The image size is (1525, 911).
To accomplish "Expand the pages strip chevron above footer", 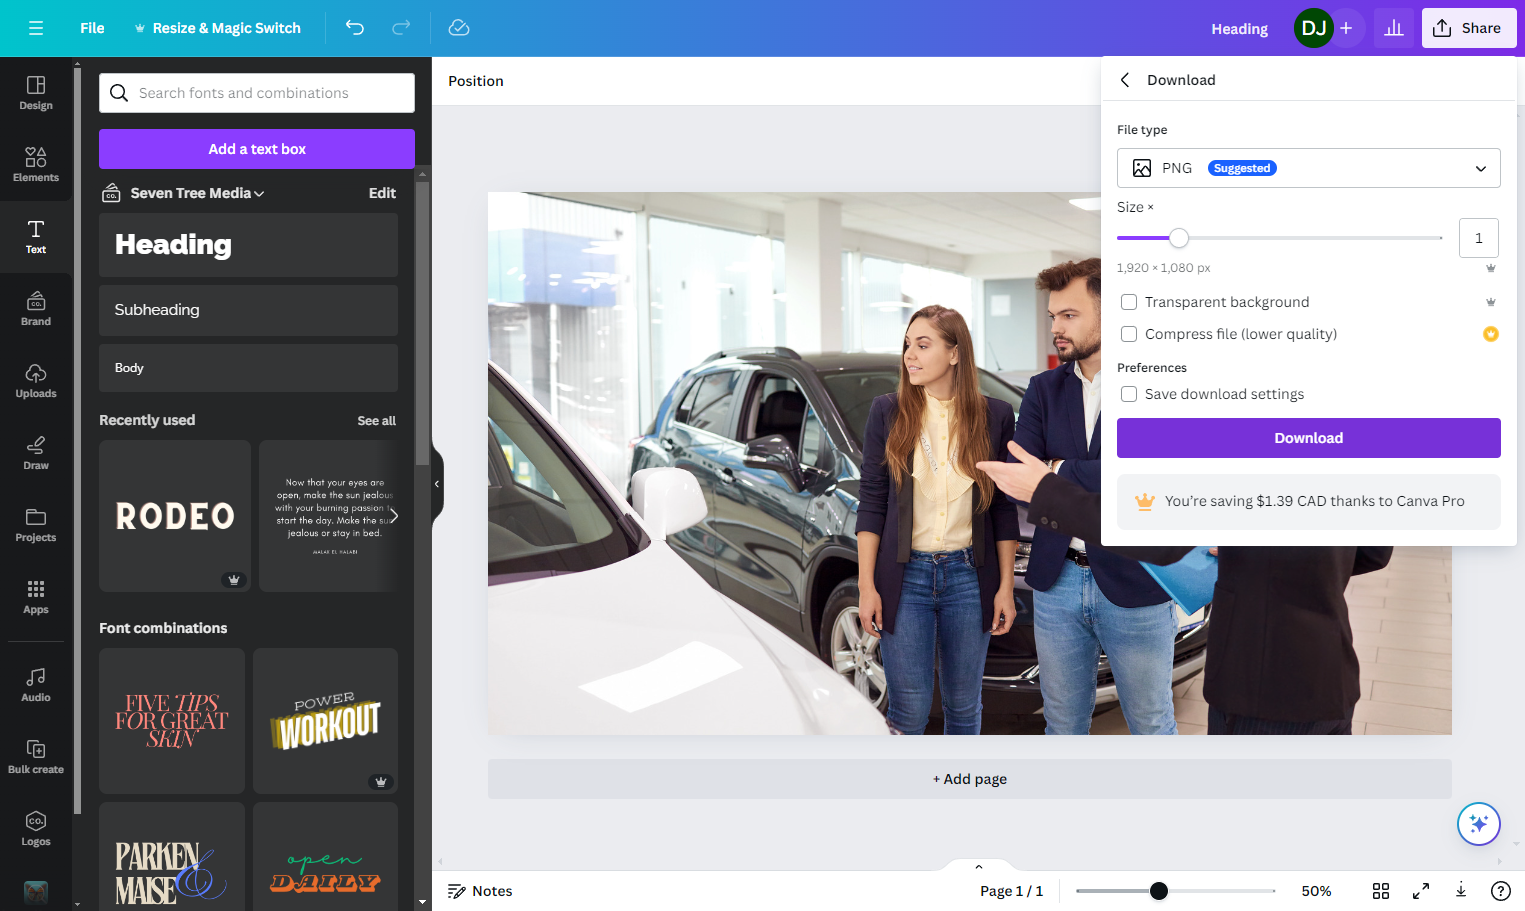I will click(979, 866).
